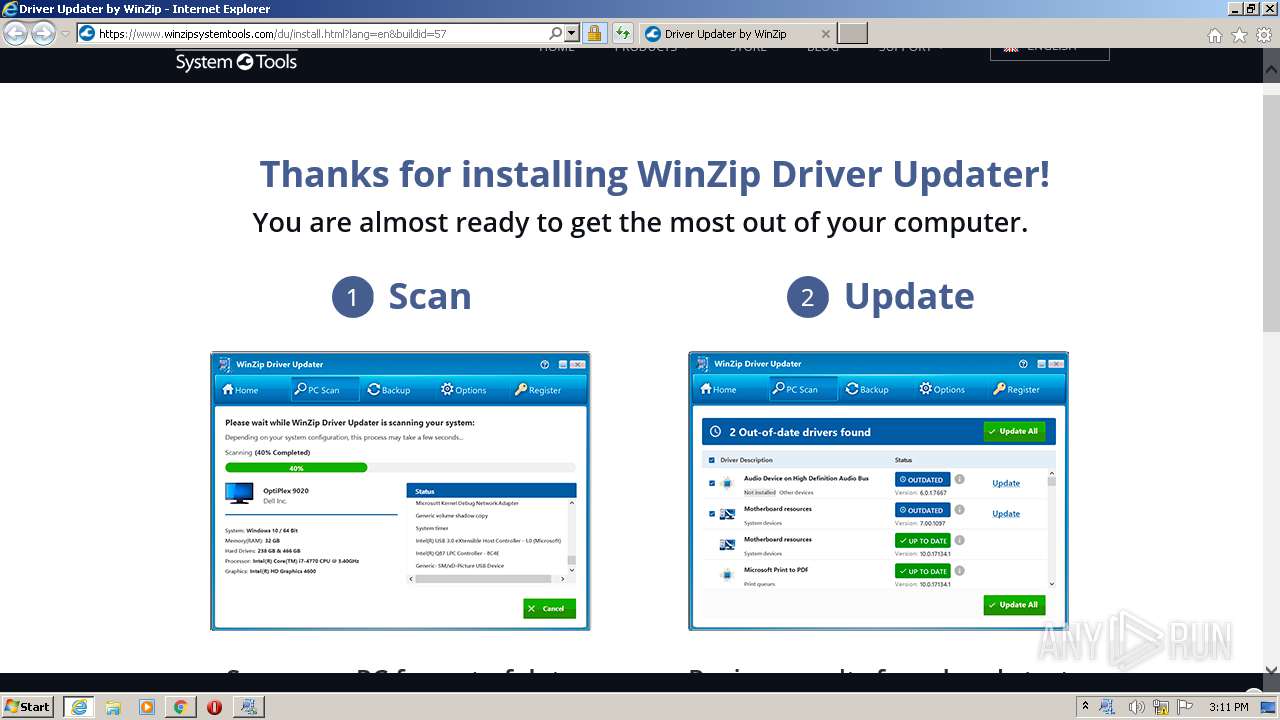Viewport: 1280px width, 720px height.
Task: Click the Status list vertical scrollbar
Action: coord(571,535)
